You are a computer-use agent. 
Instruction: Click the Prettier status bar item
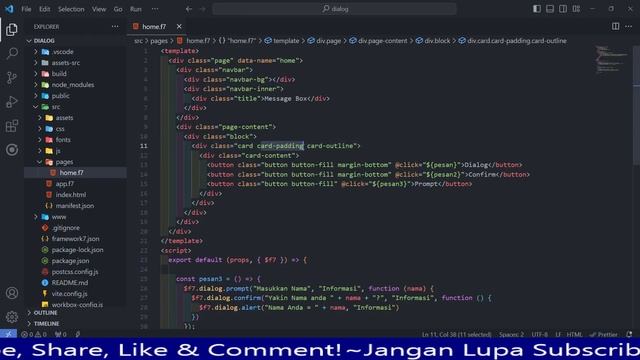604,334
